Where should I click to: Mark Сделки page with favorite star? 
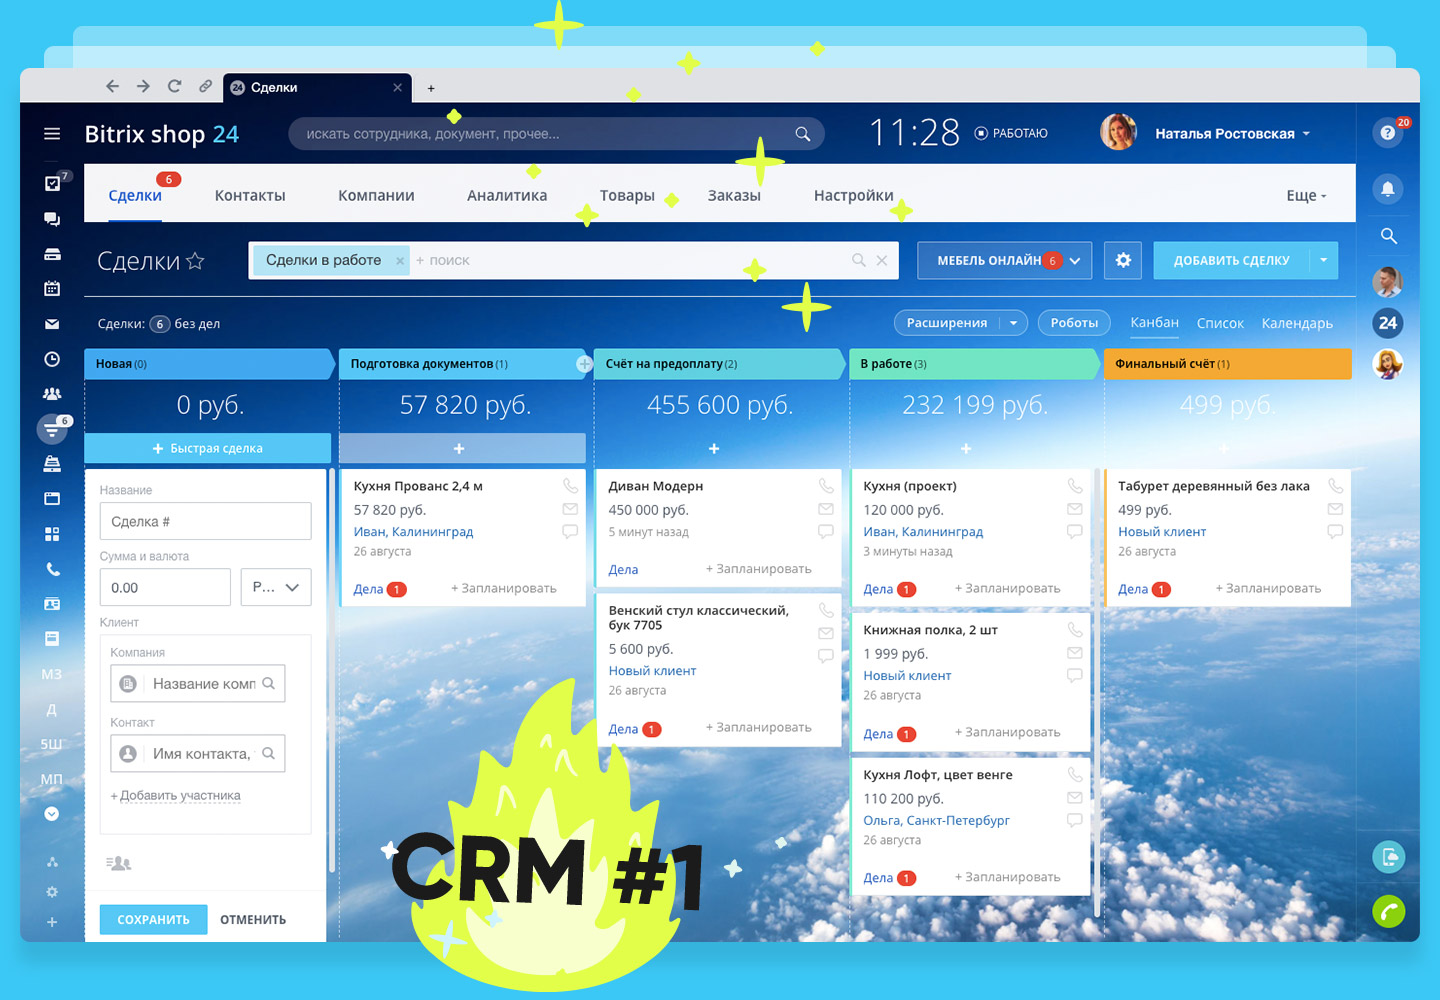[196, 261]
